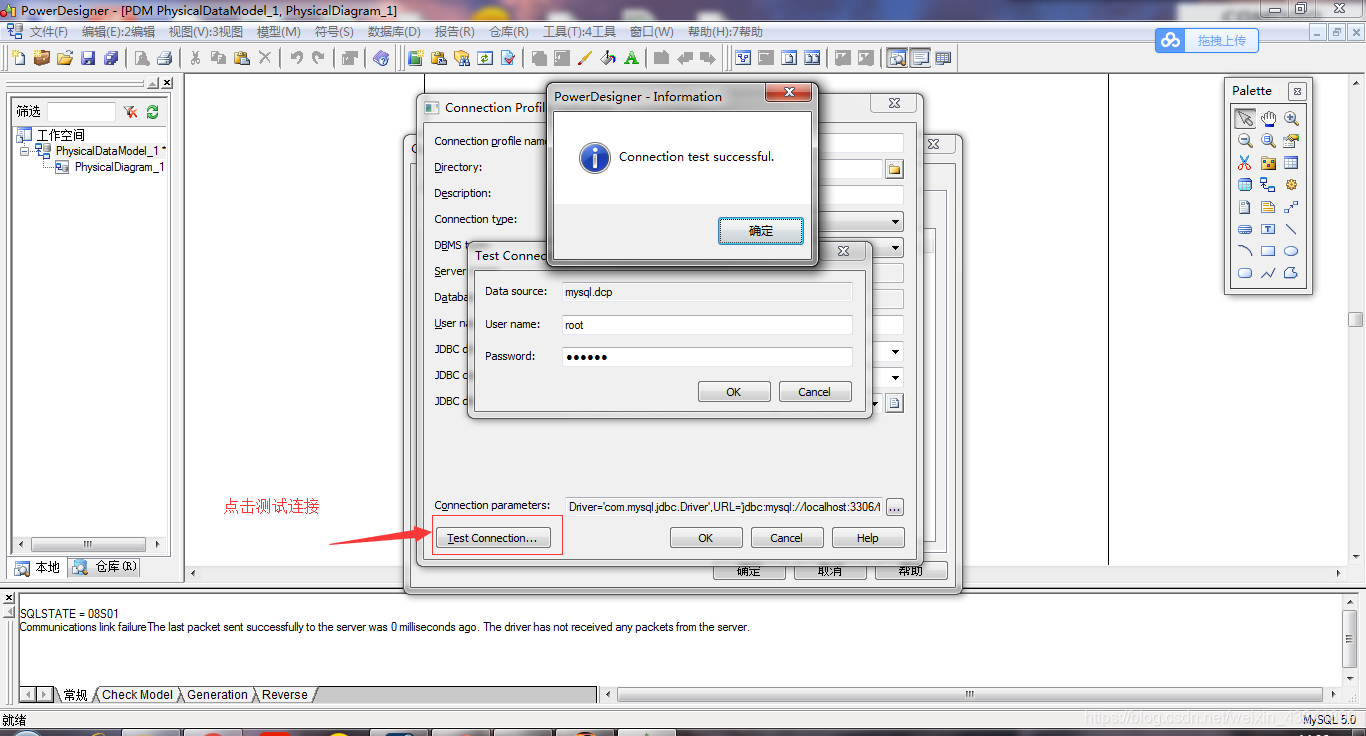1366x736 pixels.
Task: Click the Undo toolbar icon
Action: click(x=296, y=58)
